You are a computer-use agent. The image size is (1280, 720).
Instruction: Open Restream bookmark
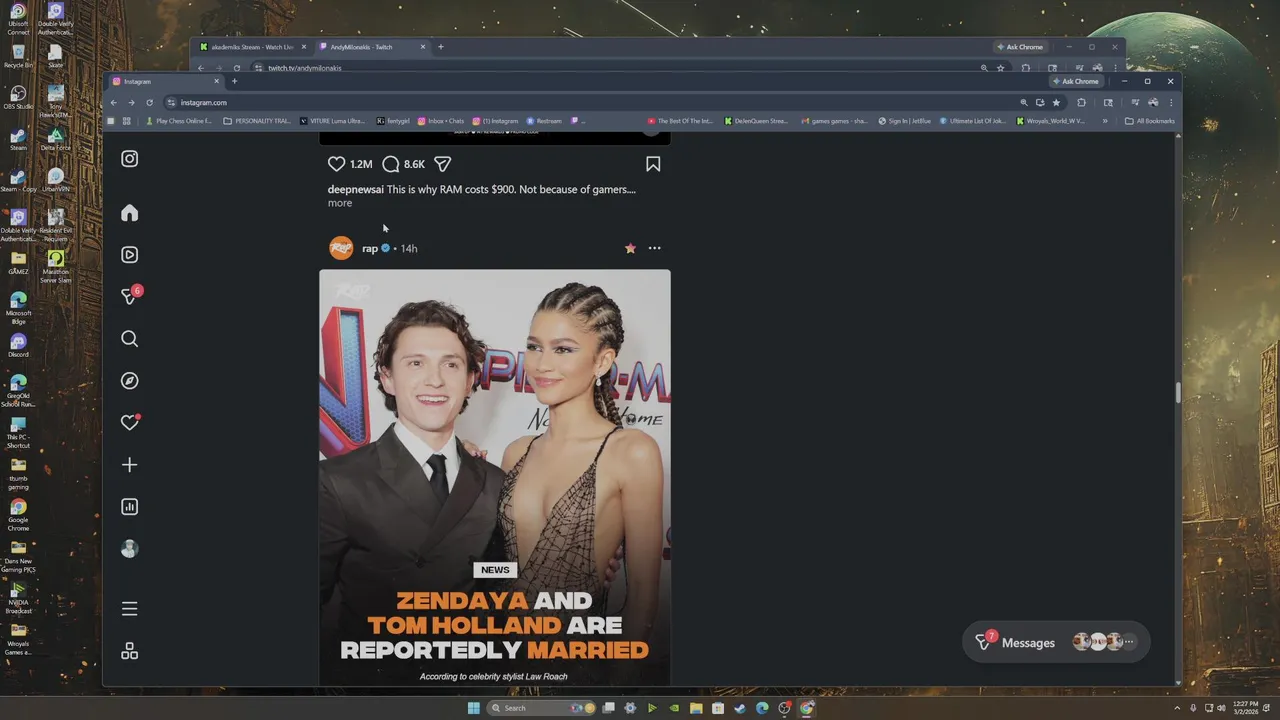coord(545,121)
